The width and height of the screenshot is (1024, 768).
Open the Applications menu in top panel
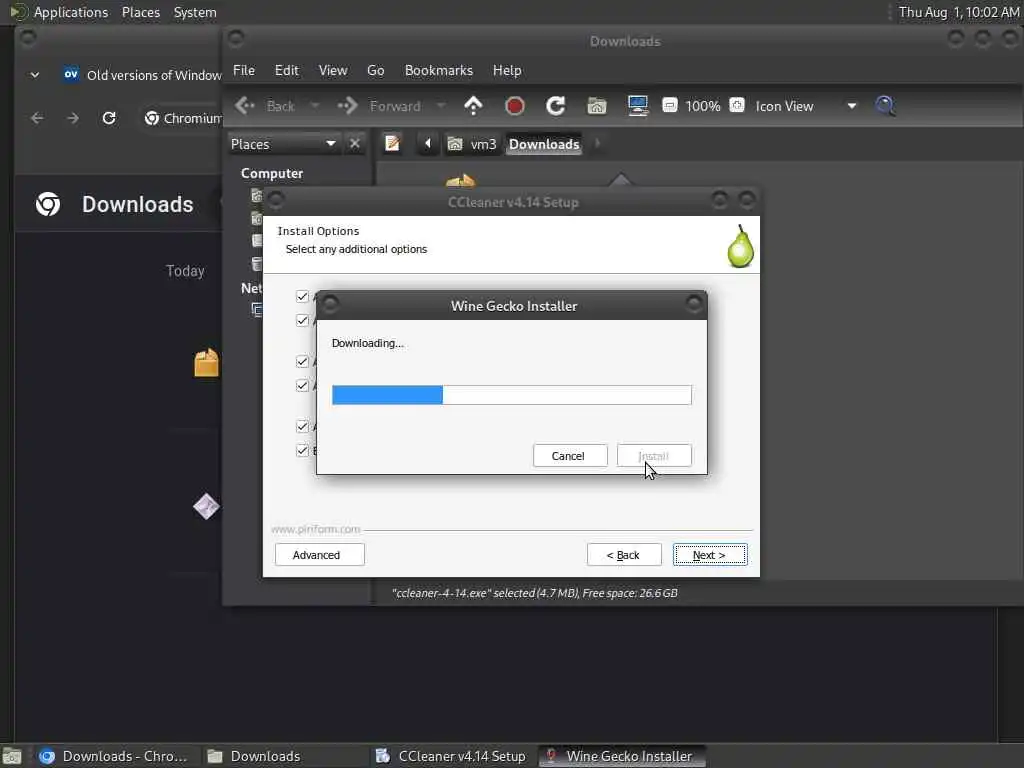71,12
